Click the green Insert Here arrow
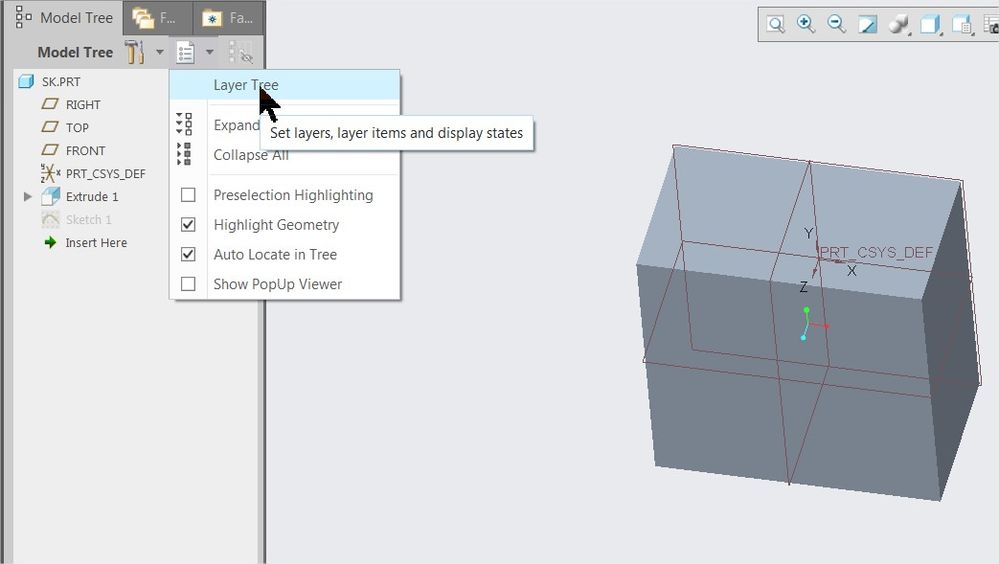The width and height of the screenshot is (999, 564). [x=50, y=242]
